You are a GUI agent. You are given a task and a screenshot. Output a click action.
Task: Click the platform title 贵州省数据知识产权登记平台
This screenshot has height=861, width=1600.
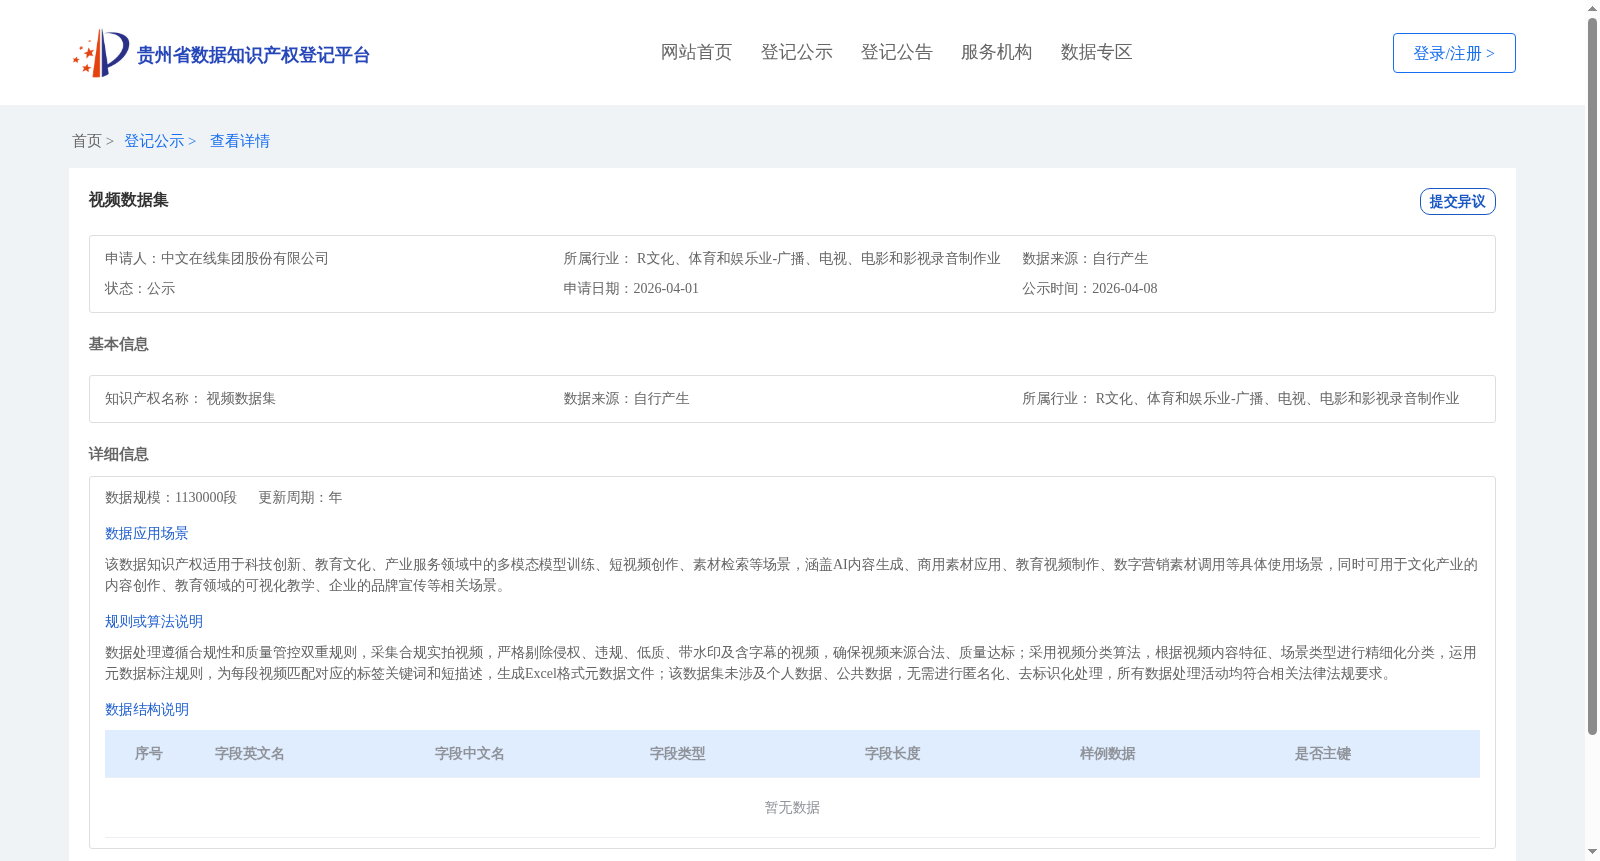[253, 55]
